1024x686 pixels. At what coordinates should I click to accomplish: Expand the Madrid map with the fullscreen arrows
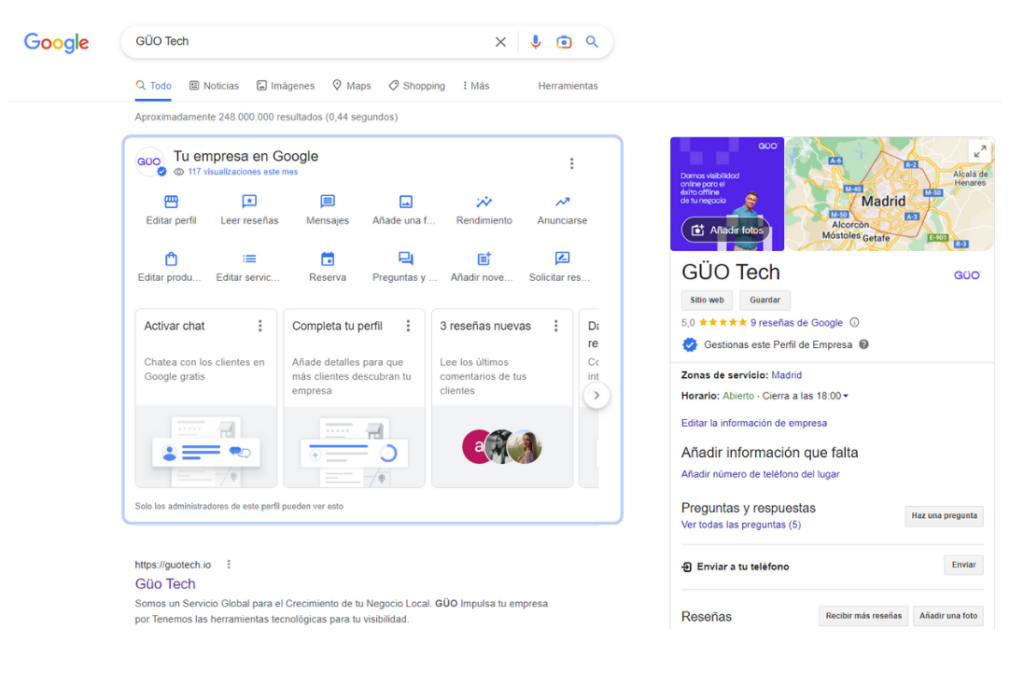(980, 150)
